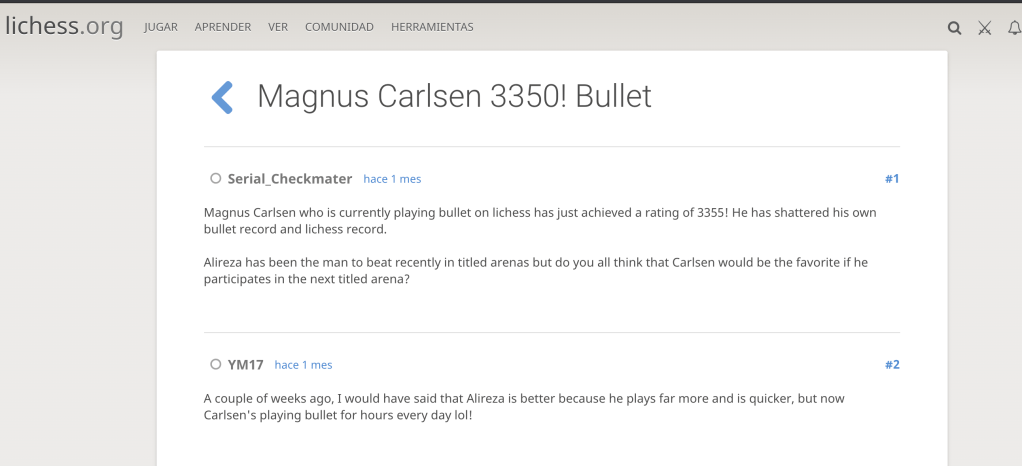The width and height of the screenshot is (1022, 466).
Task: Click "hace 1 mes" on Serial_Checkmater's post
Action: 392,179
